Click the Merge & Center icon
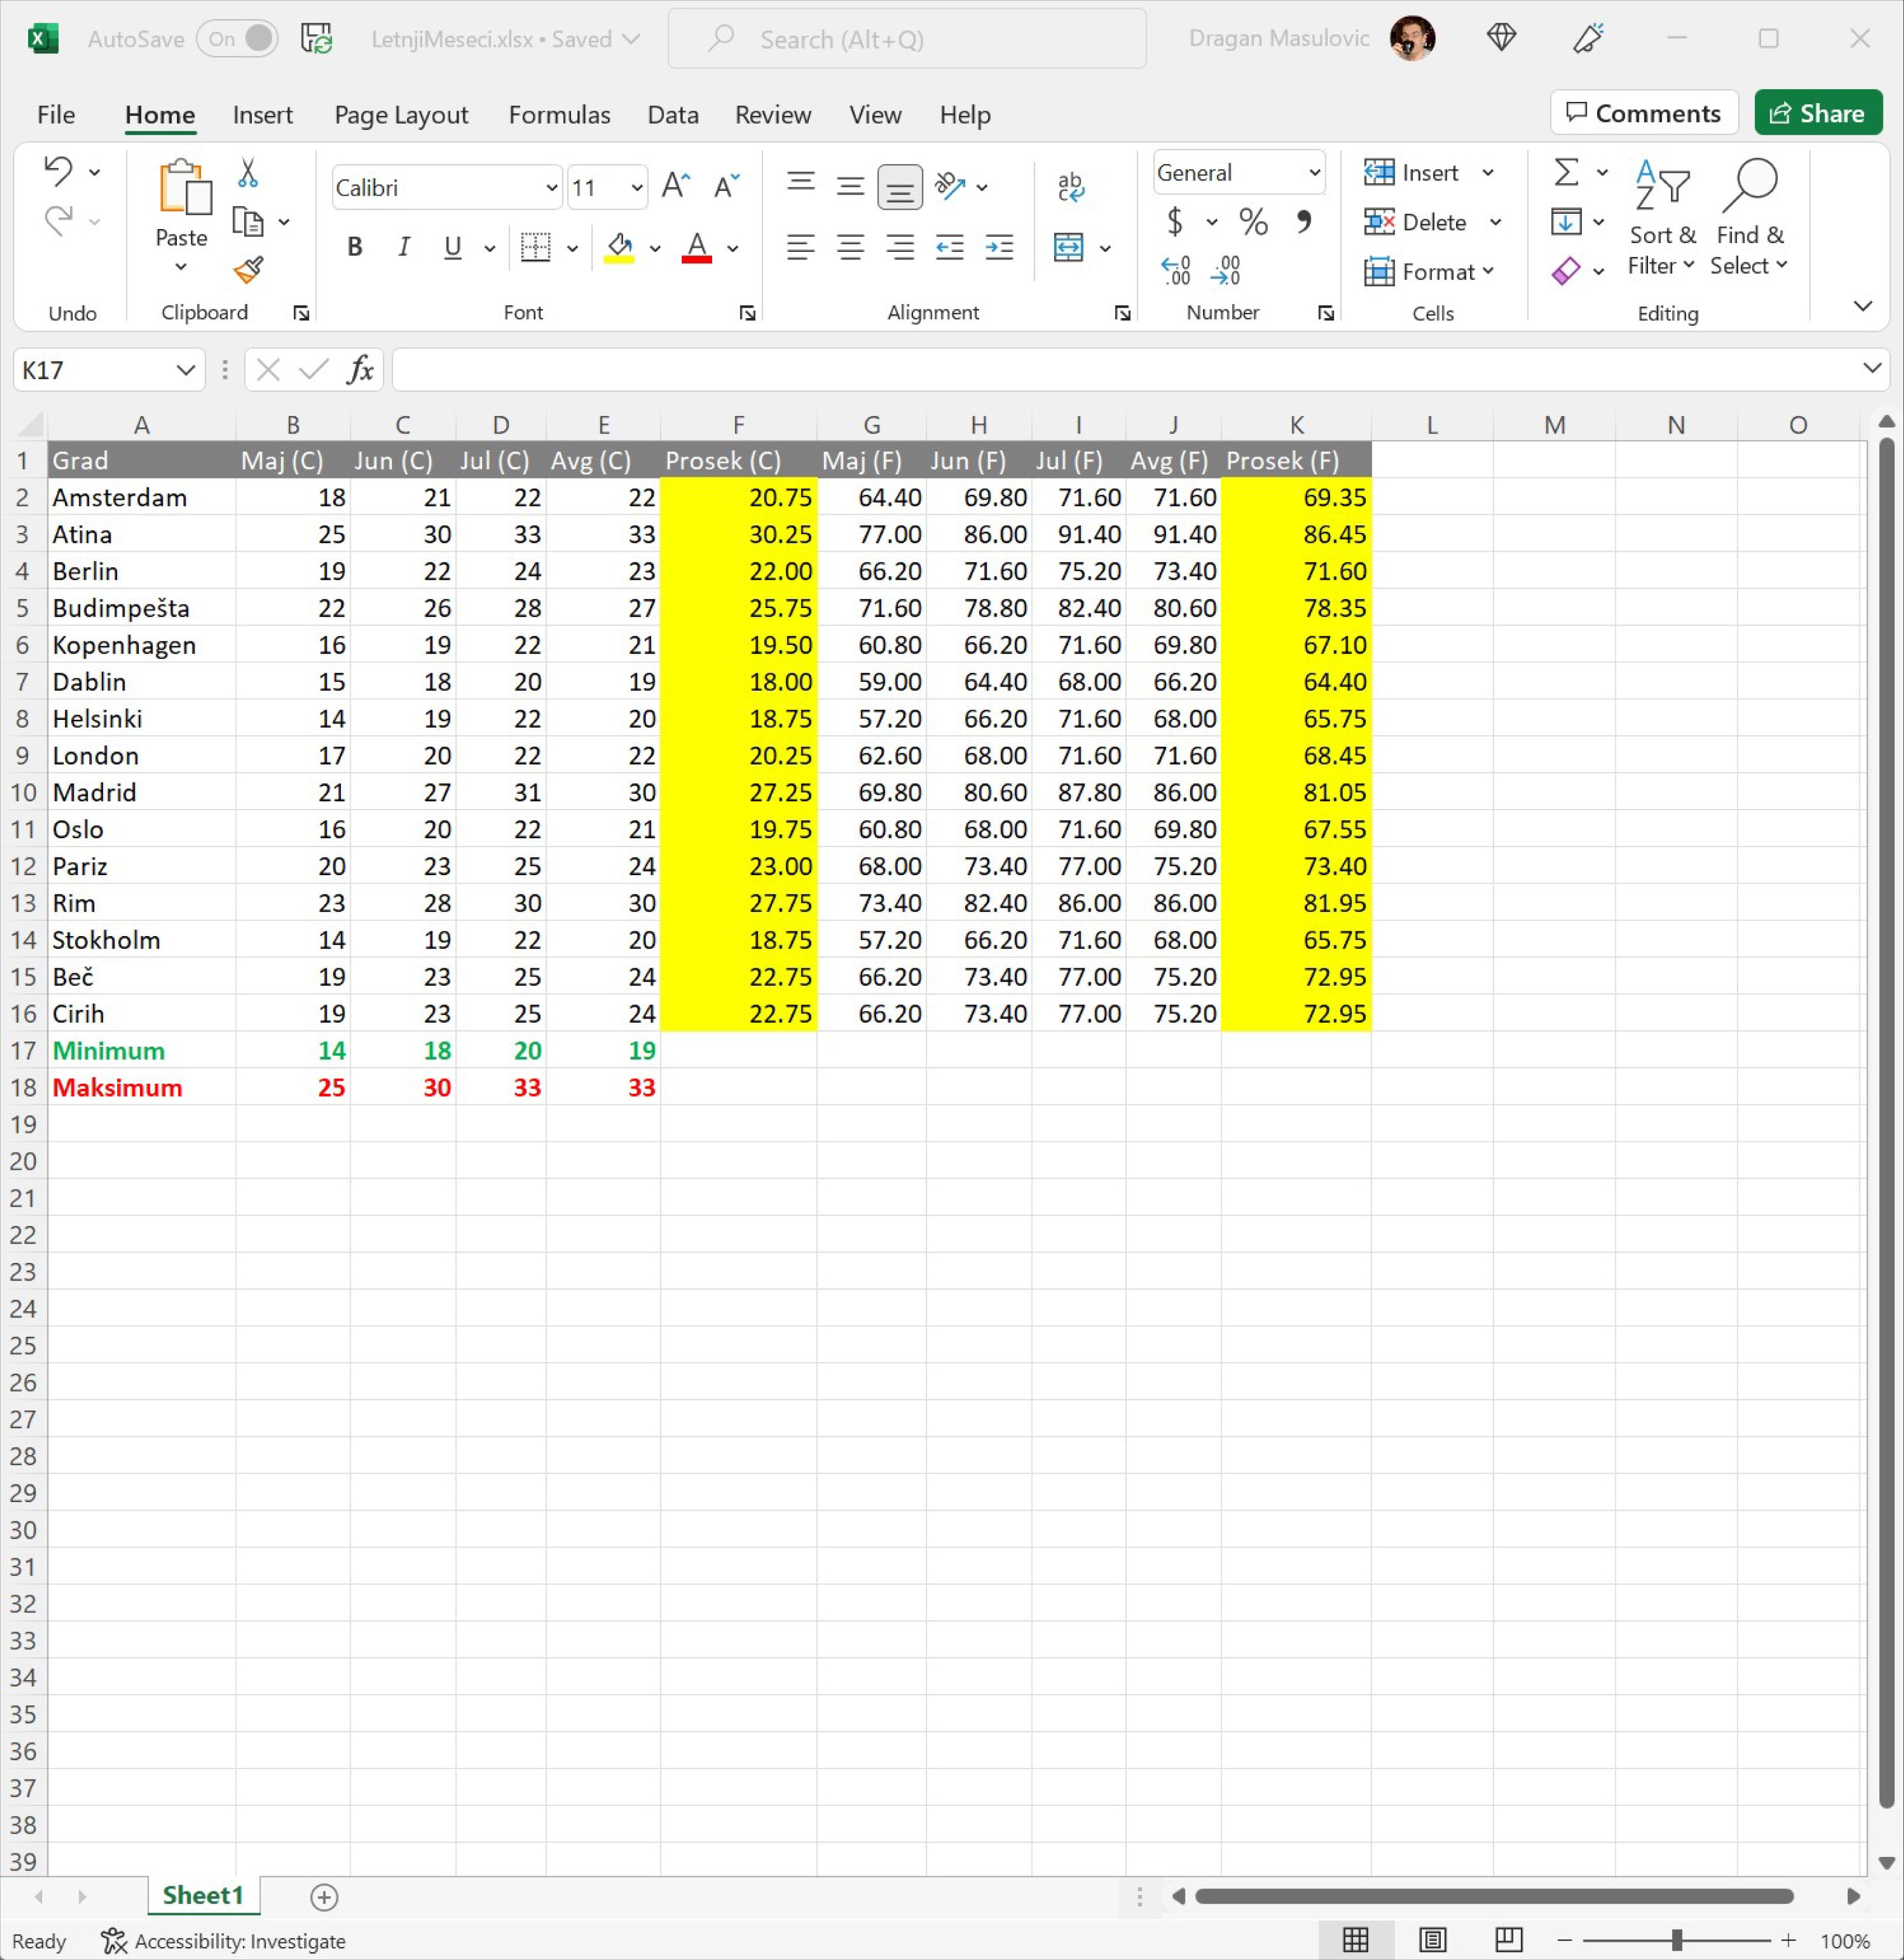The height and width of the screenshot is (1960, 1904). 1068,247
